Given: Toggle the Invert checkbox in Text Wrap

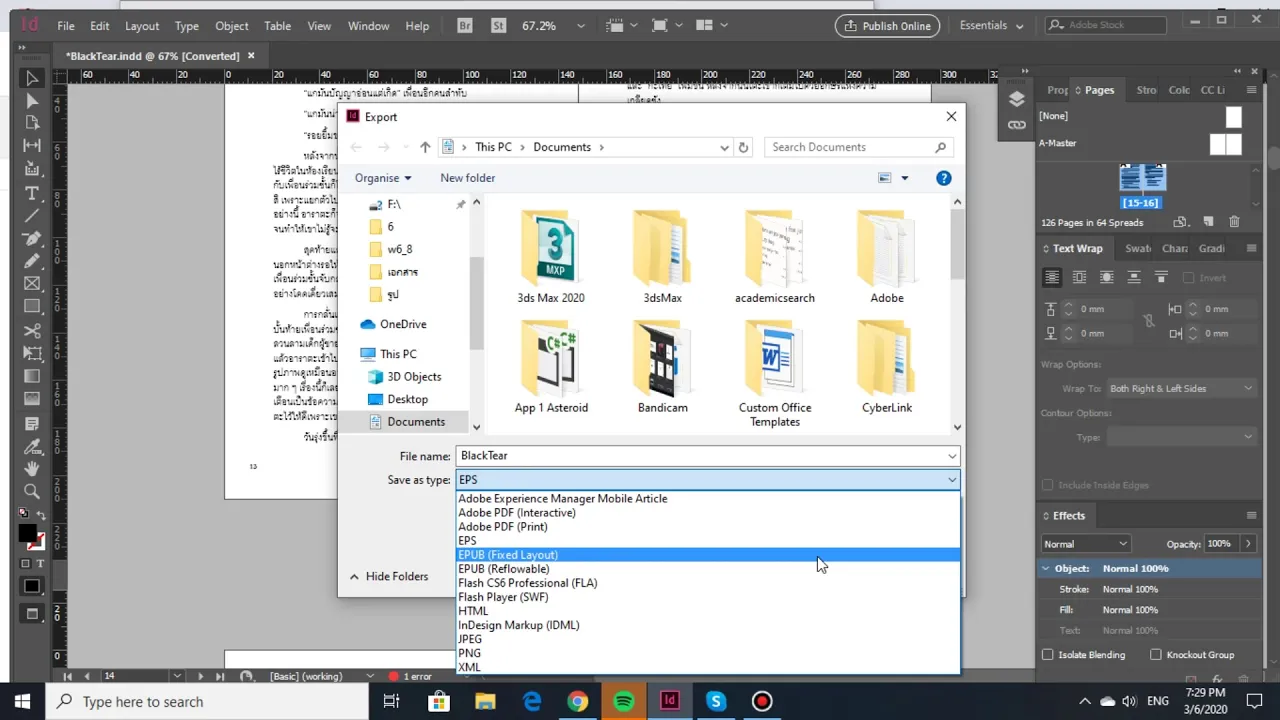Looking at the screenshot, I should [x=1188, y=278].
